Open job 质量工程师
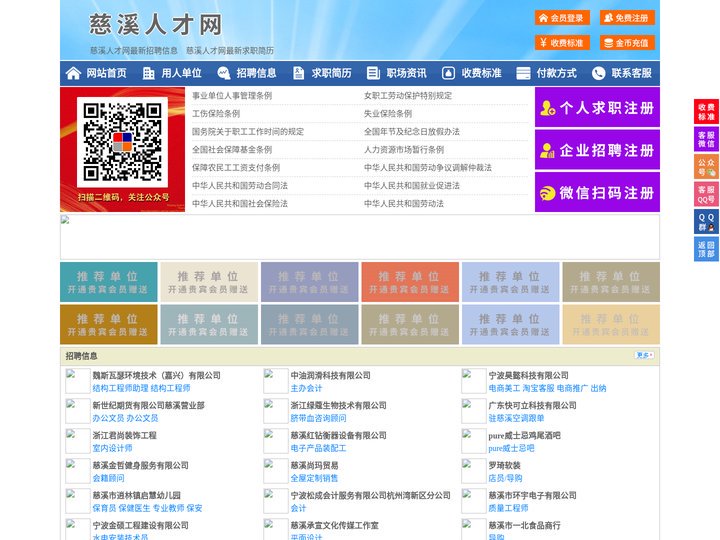Image resolution: width=720 pixels, height=540 pixels. (x=508, y=508)
